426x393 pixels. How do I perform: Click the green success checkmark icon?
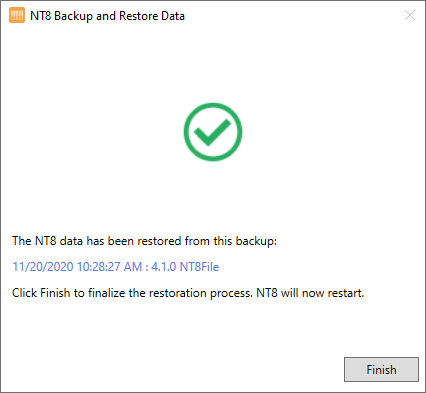[213, 132]
